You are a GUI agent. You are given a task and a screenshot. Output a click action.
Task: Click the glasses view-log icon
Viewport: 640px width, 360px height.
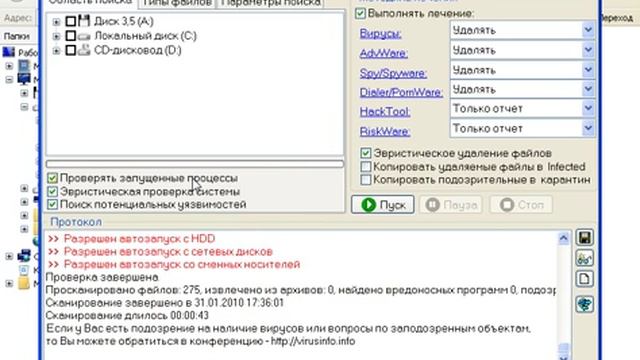click(584, 258)
